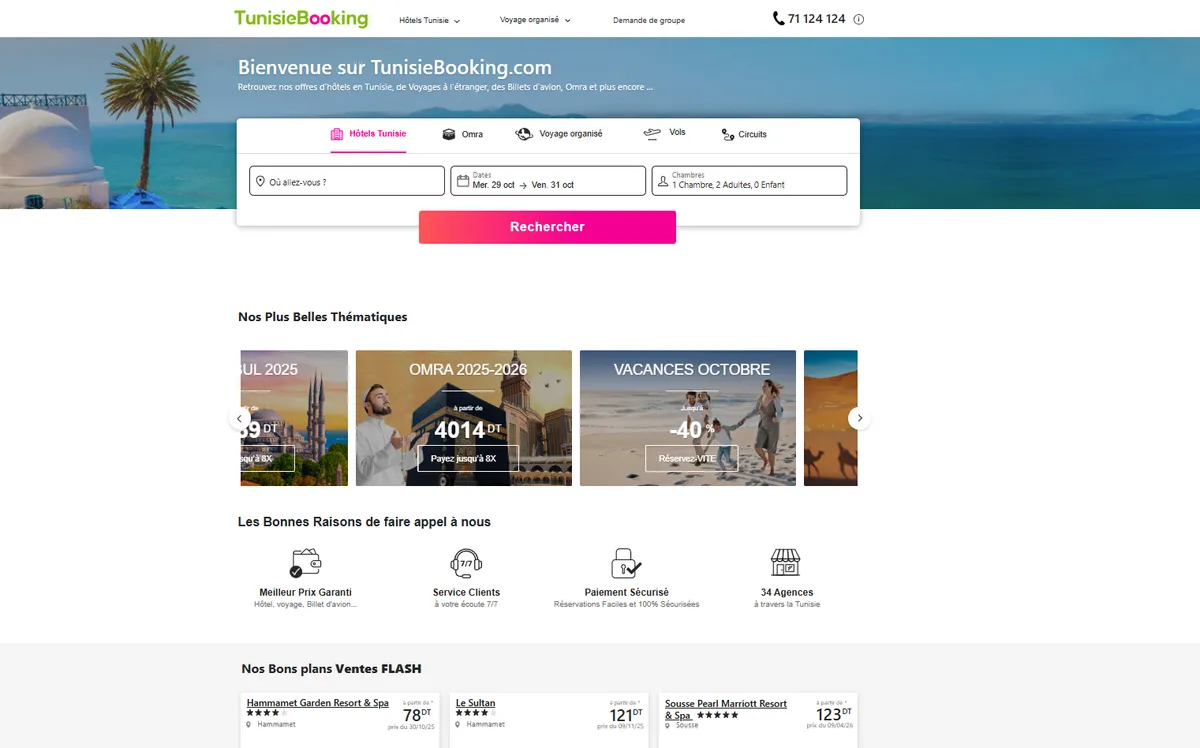Image resolution: width=1200 pixels, height=748 pixels.
Task: Click the TunisieBooking logo
Action: pos(301,19)
